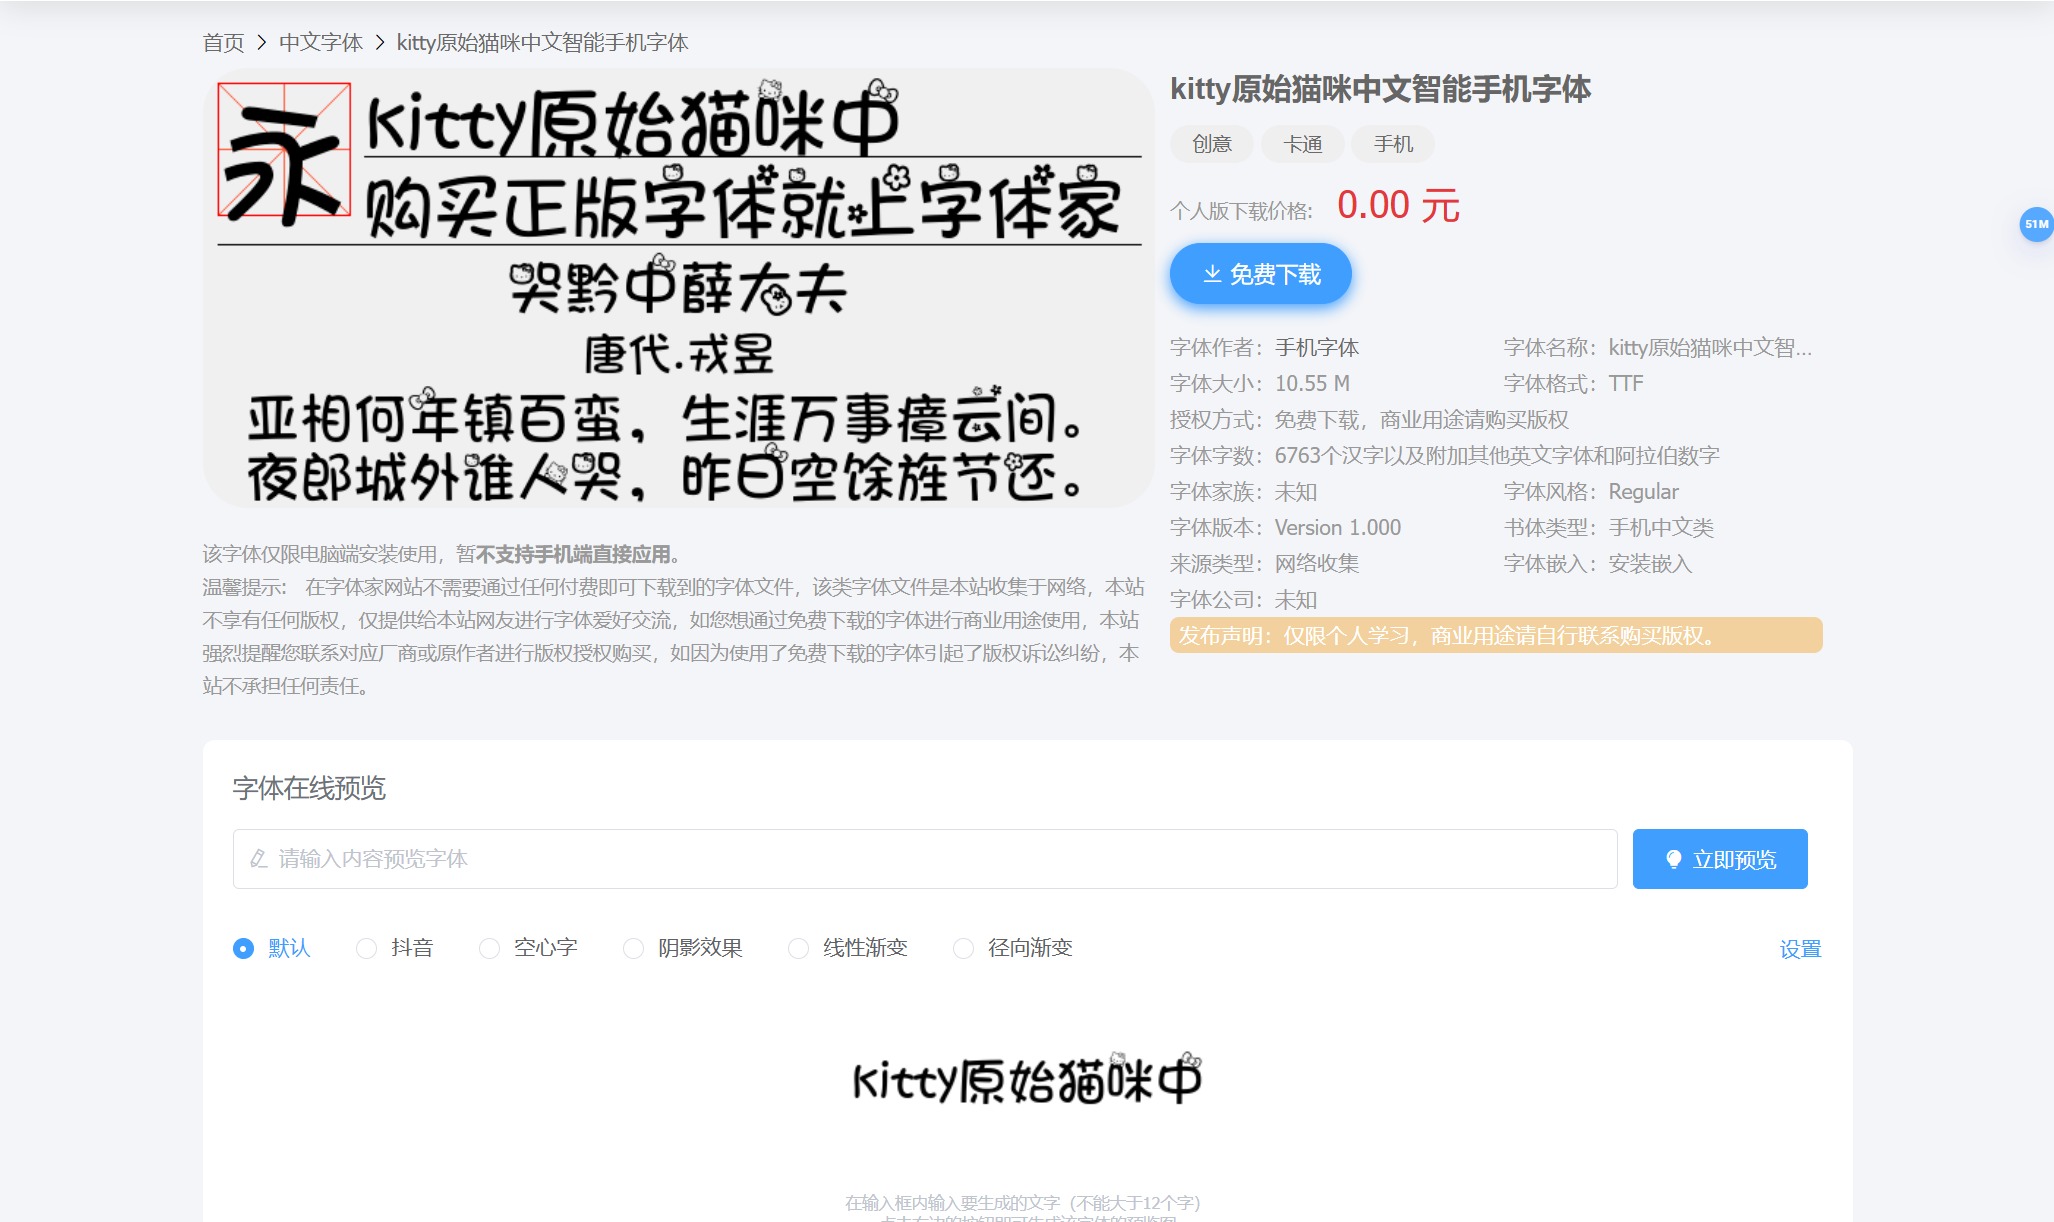Screen dimensions: 2054x1222
Task: Click the TTF font format value
Action: pyautogui.click(x=1626, y=384)
